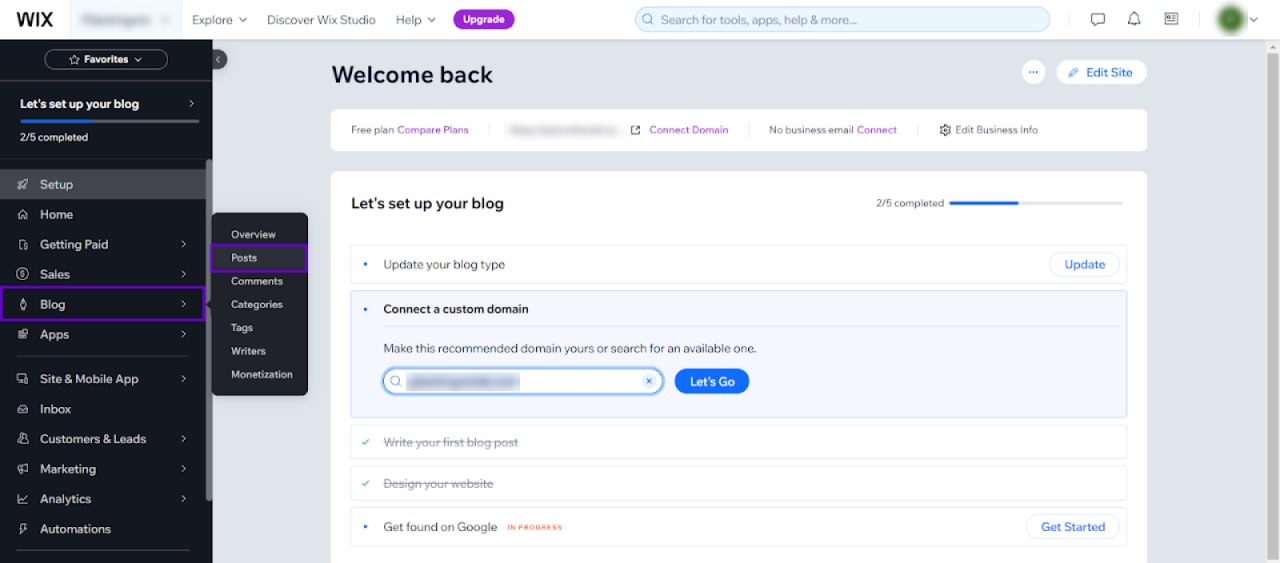Viewport: 1280px width, 563px height.
Task: Clear the domain search field with X
Action: (x=648, y=381)
